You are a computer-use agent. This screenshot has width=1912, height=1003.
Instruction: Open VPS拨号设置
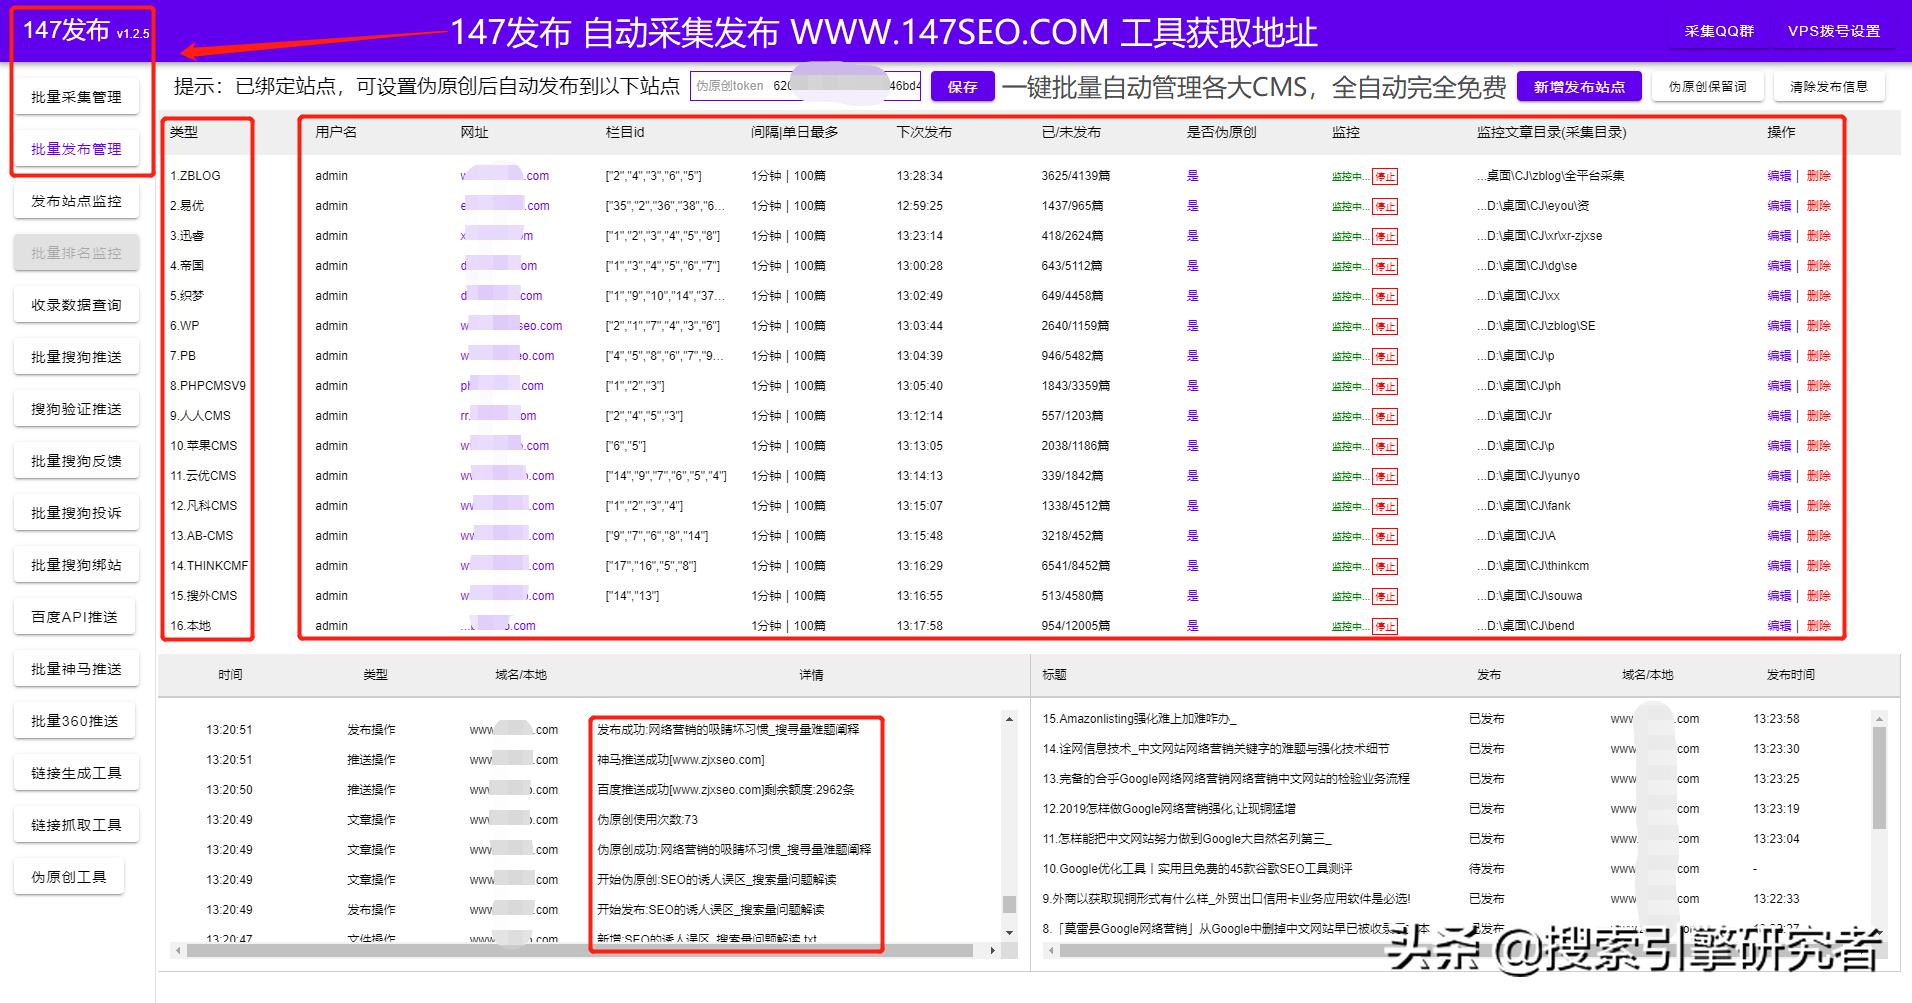click(1835, 31)
